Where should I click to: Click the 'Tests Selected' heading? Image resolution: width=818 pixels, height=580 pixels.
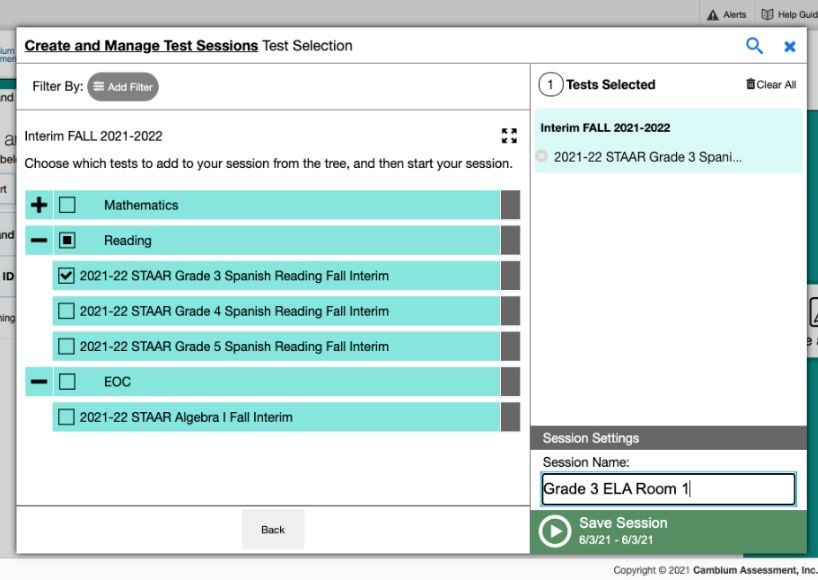(x=610, y=84)
